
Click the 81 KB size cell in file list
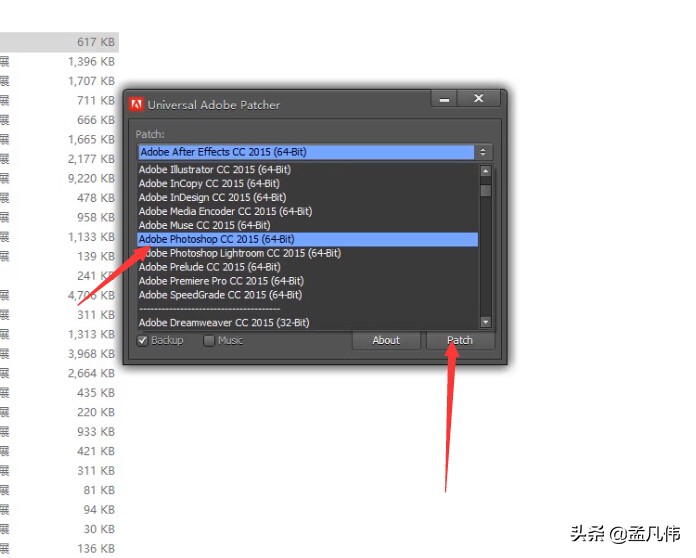[x=99, y=490]
